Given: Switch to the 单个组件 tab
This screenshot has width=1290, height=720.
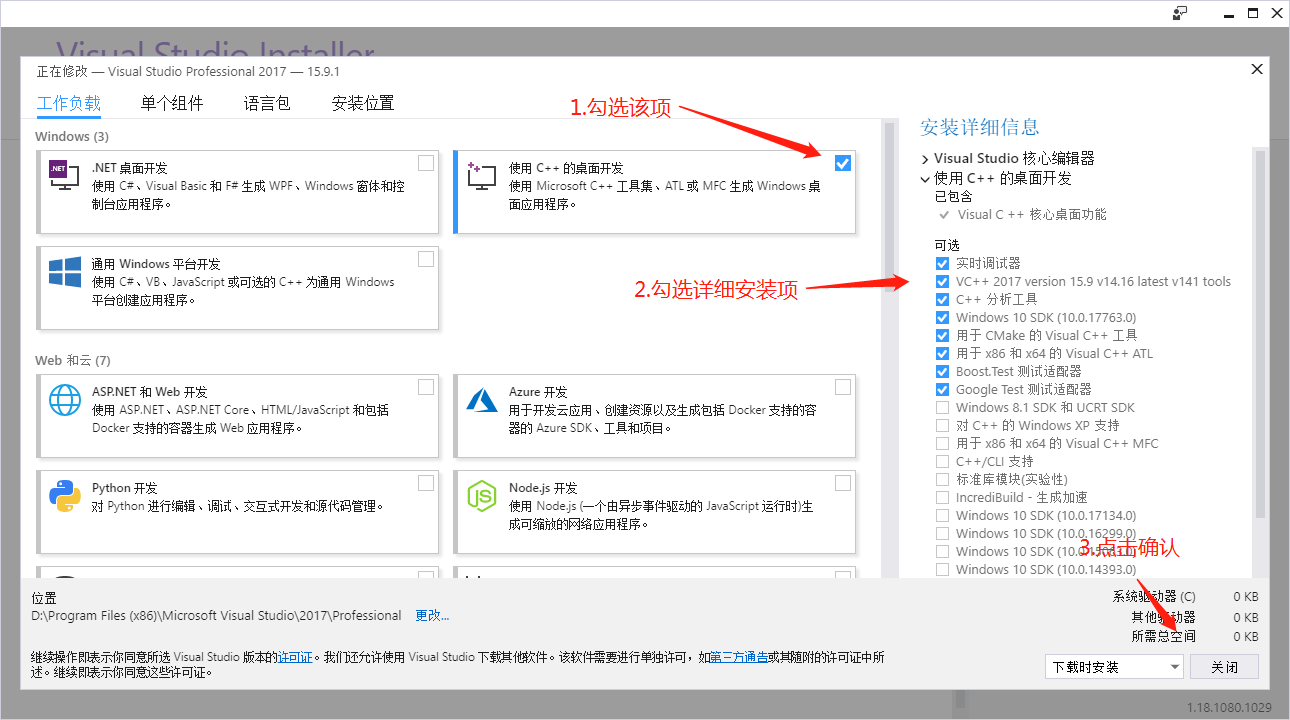Looking at the screenshot, I should [172, 103].
